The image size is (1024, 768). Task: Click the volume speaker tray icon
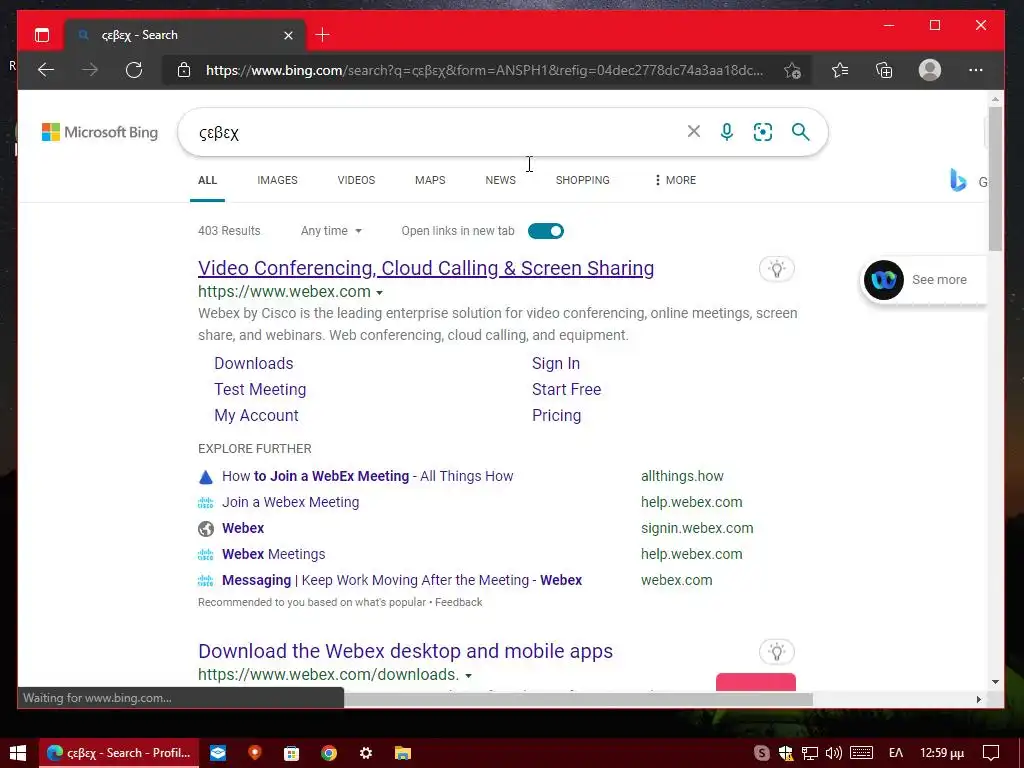tap(833, 753)
